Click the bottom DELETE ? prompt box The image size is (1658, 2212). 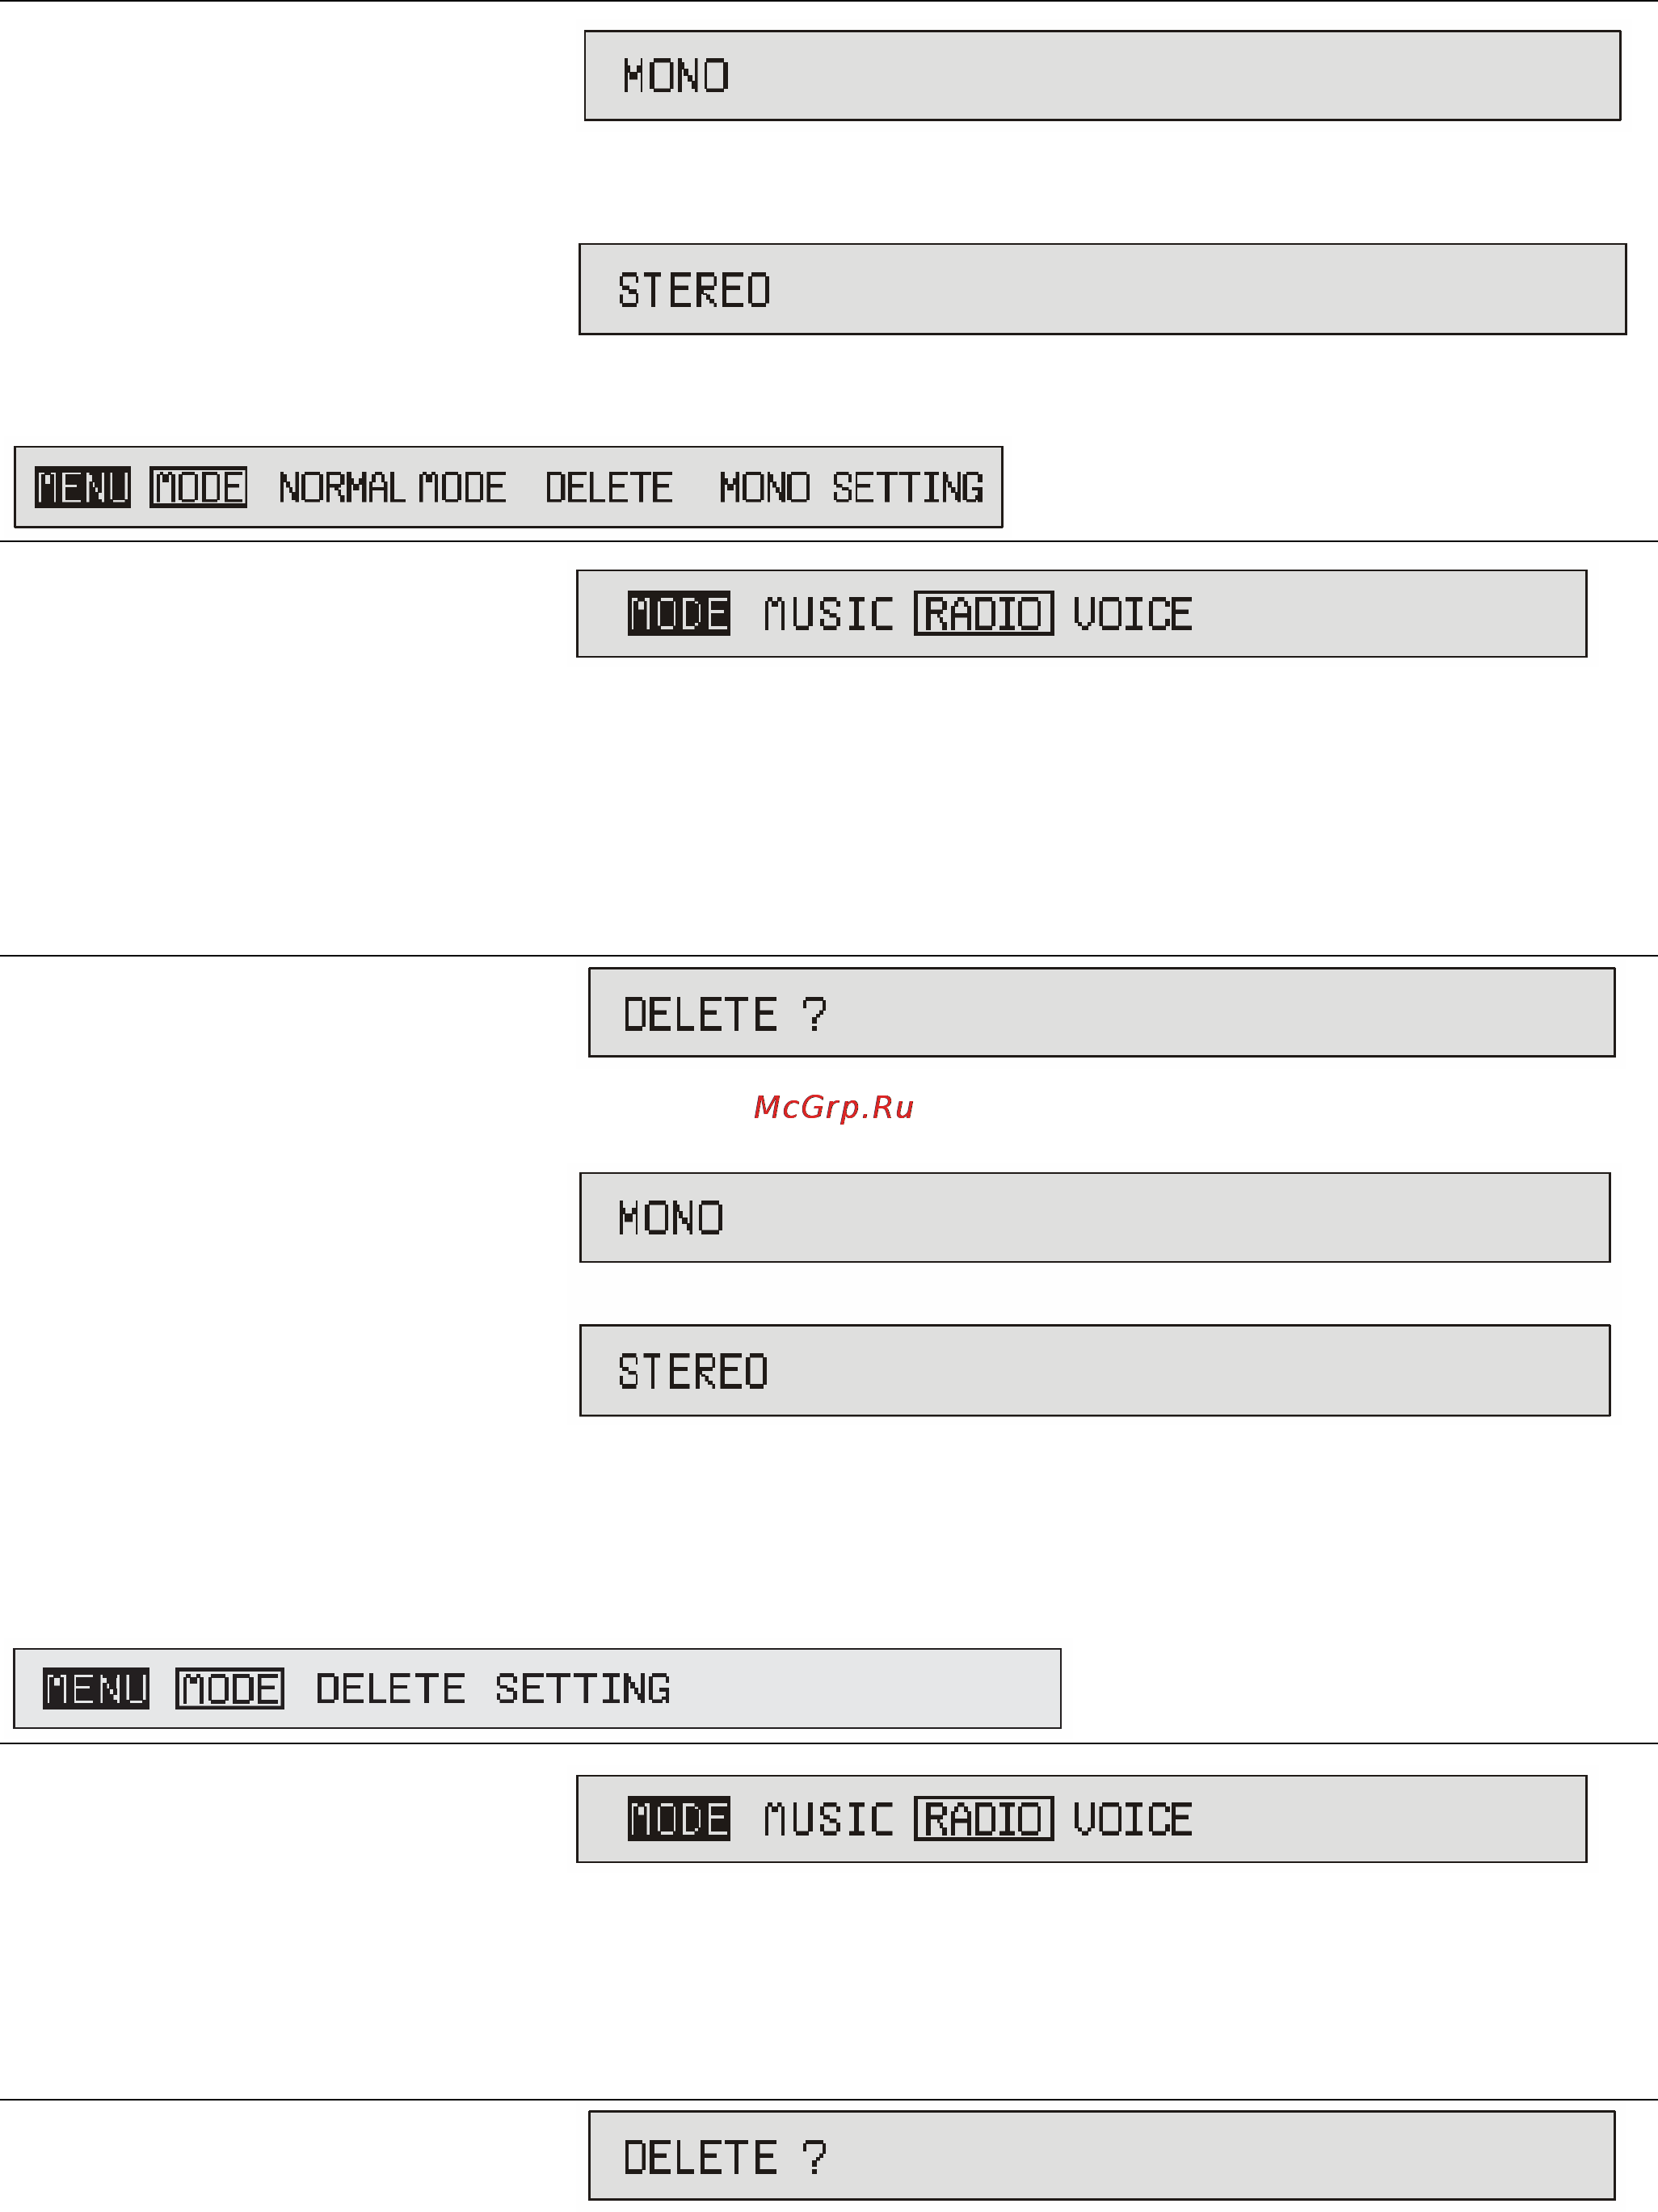(x=1101, y=2155)
